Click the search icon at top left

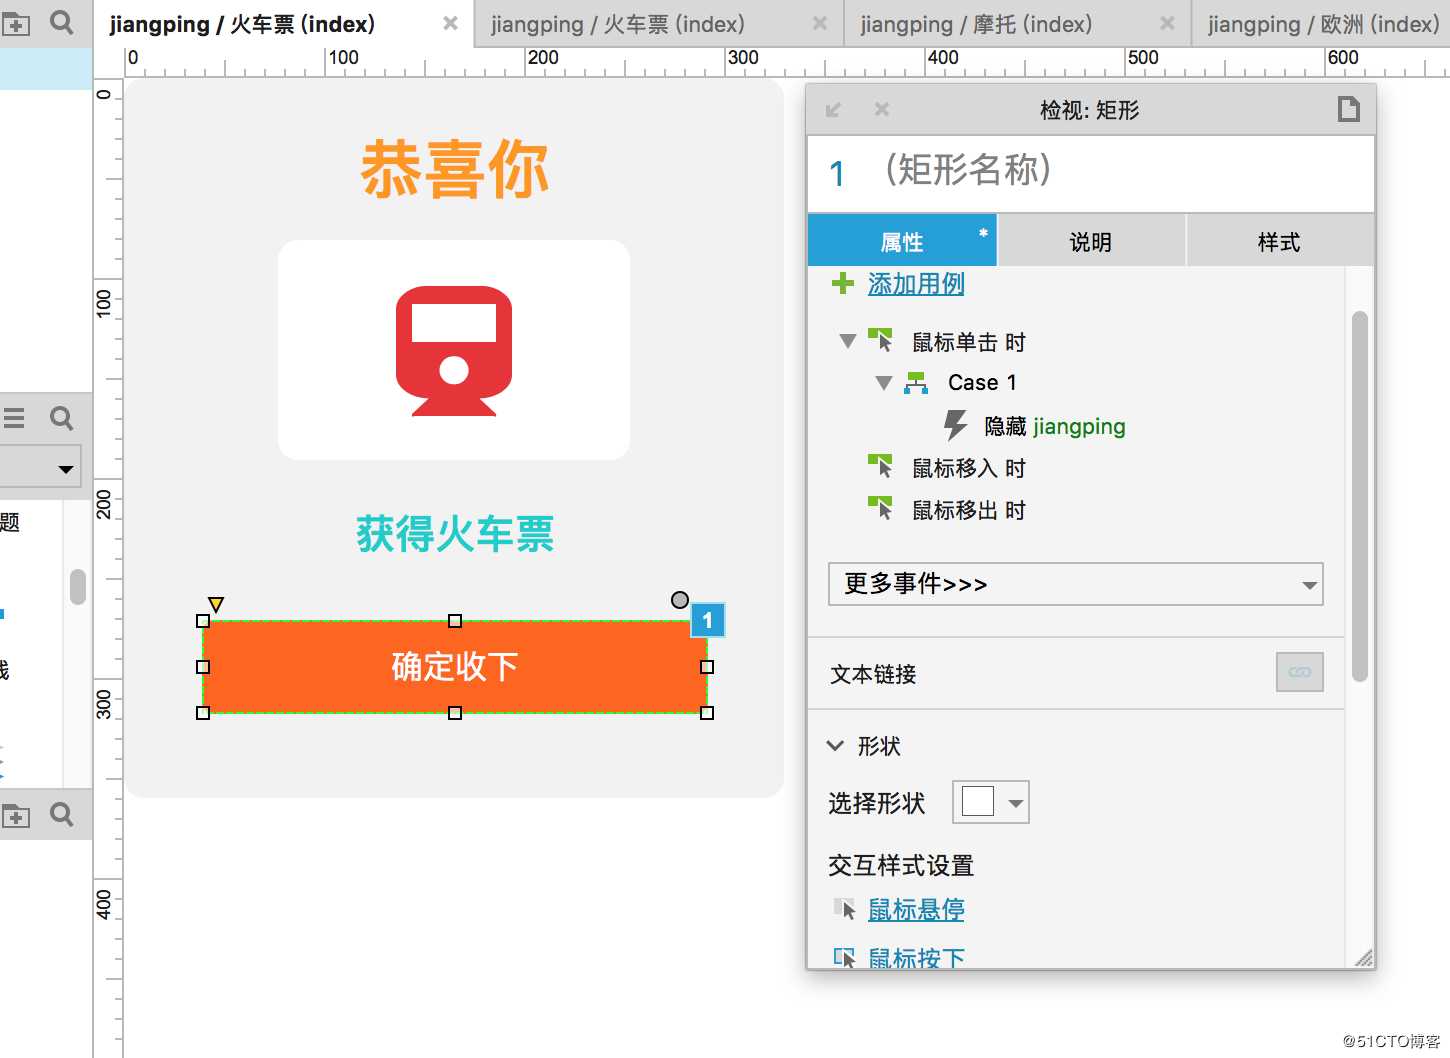(62, 22)
